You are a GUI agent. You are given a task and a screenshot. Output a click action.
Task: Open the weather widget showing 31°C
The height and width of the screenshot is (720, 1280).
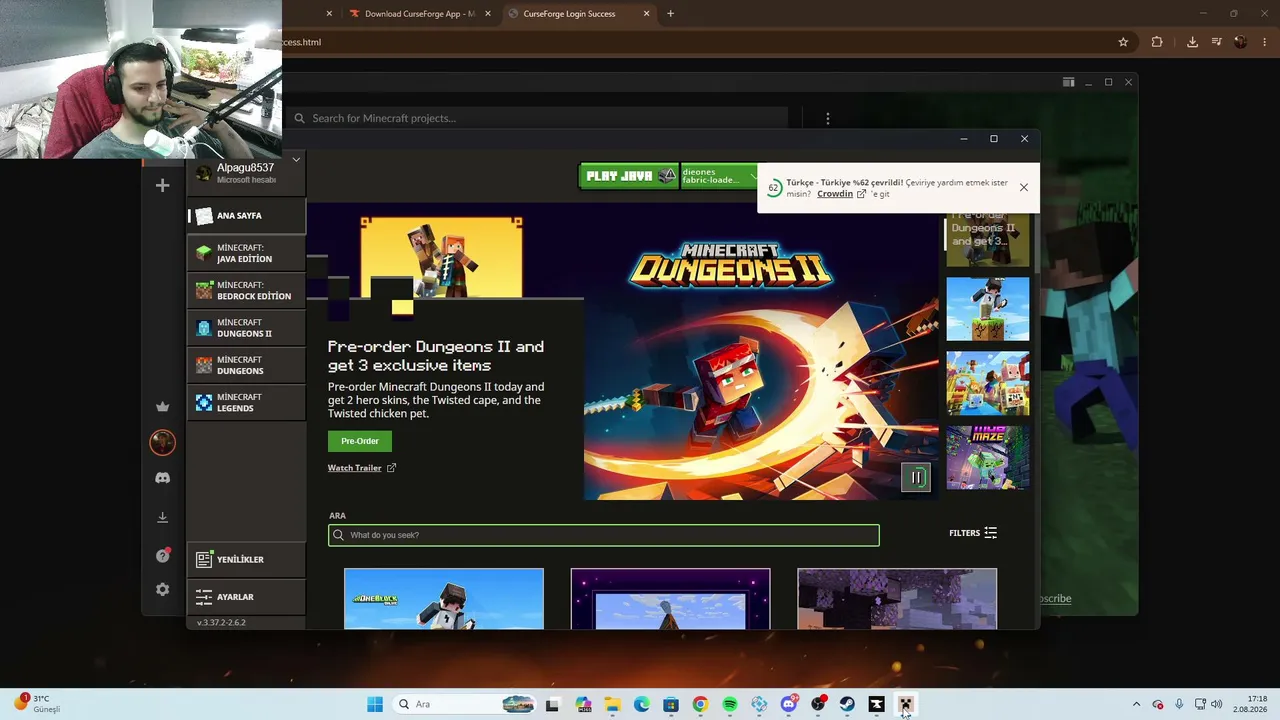click(x=38, y=704)
